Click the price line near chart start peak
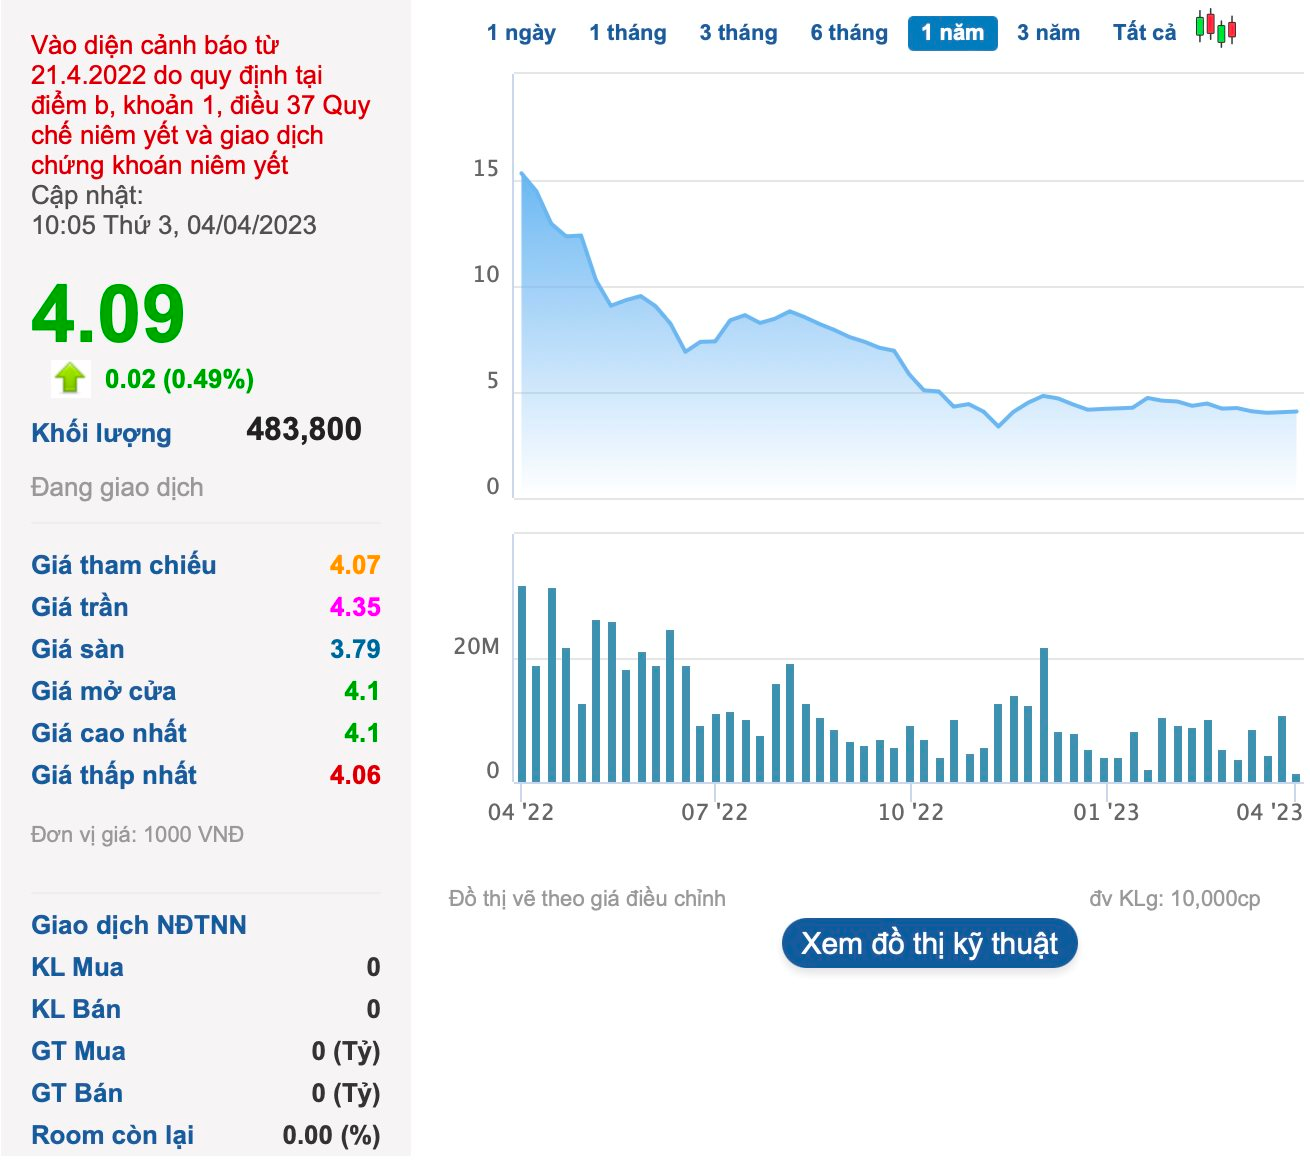Viewport: 1310px width, 1164px height. tap(522, 174)
